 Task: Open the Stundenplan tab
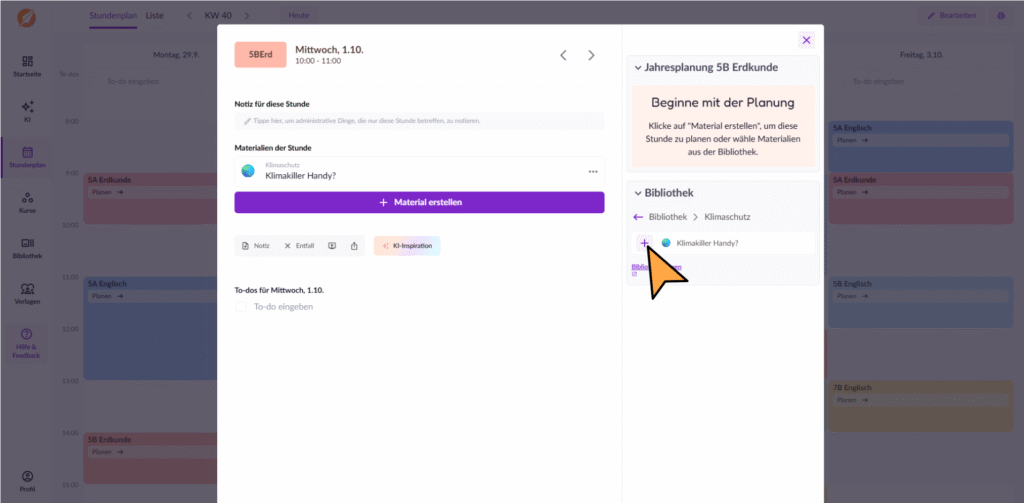[112, 16]
